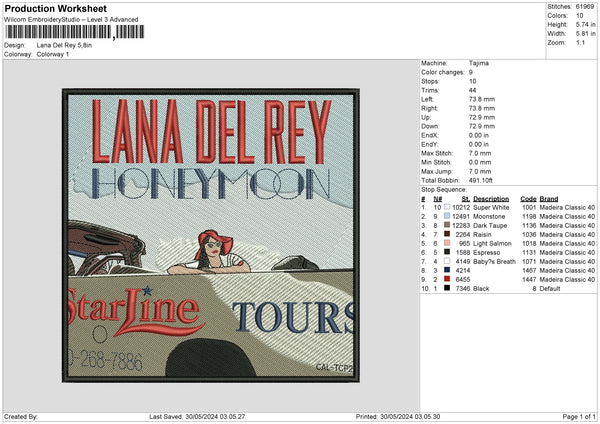Click the Page 1 of 1 footer text
Image resolution: width=600 pixels, height=424 pixels.
[579, 416]
